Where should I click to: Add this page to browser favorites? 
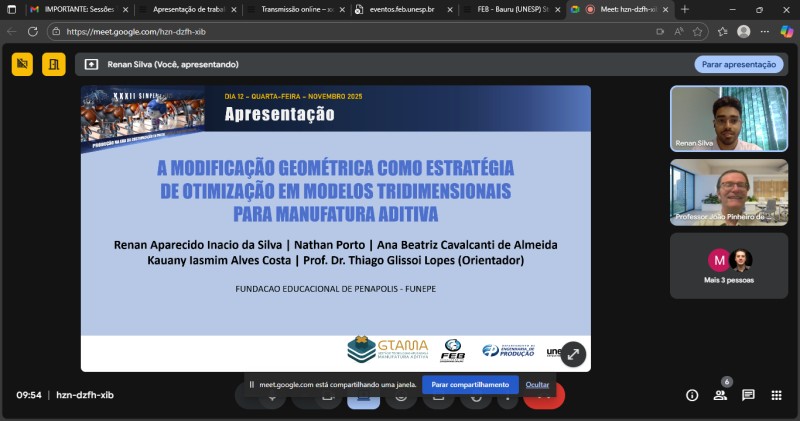click(722, 31)
